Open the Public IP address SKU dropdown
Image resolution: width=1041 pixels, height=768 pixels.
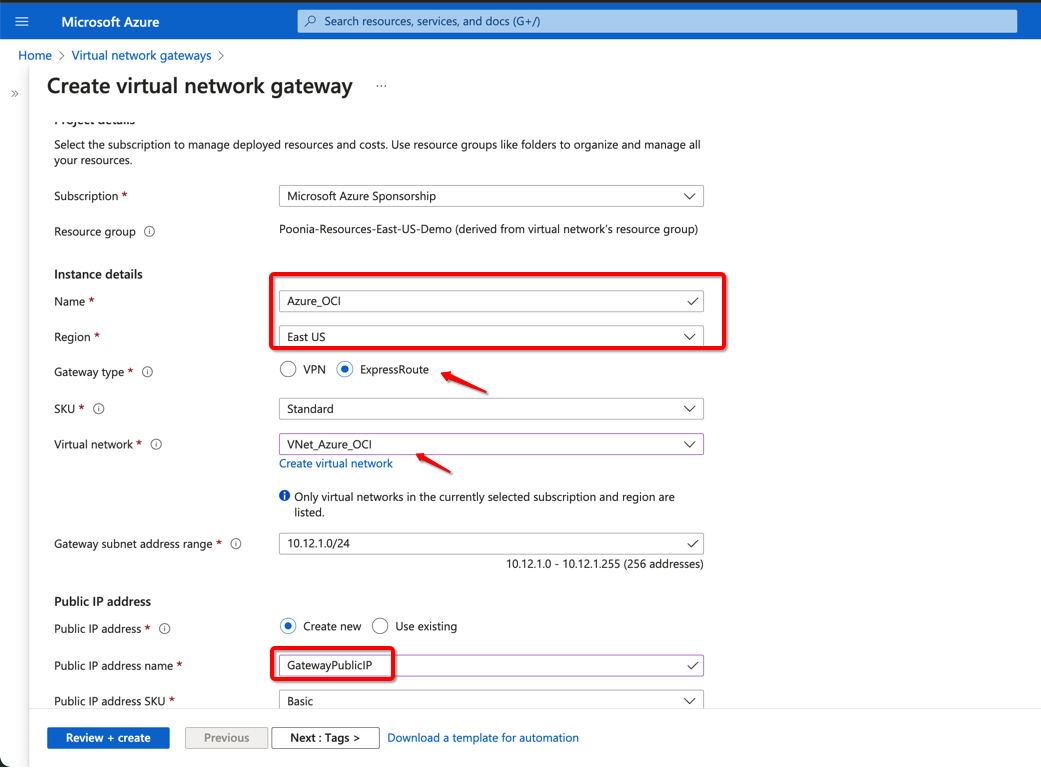(491, 700)
